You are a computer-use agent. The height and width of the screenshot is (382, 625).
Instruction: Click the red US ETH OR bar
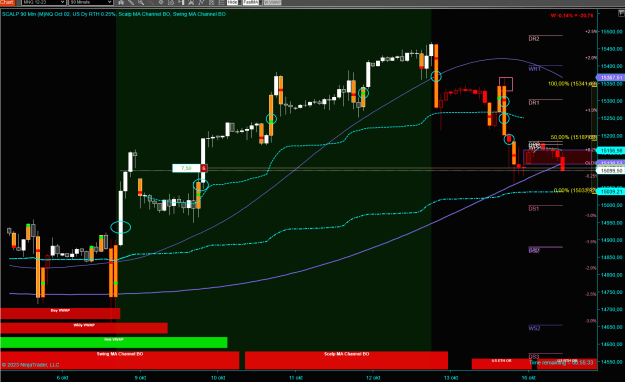point(501,364)
